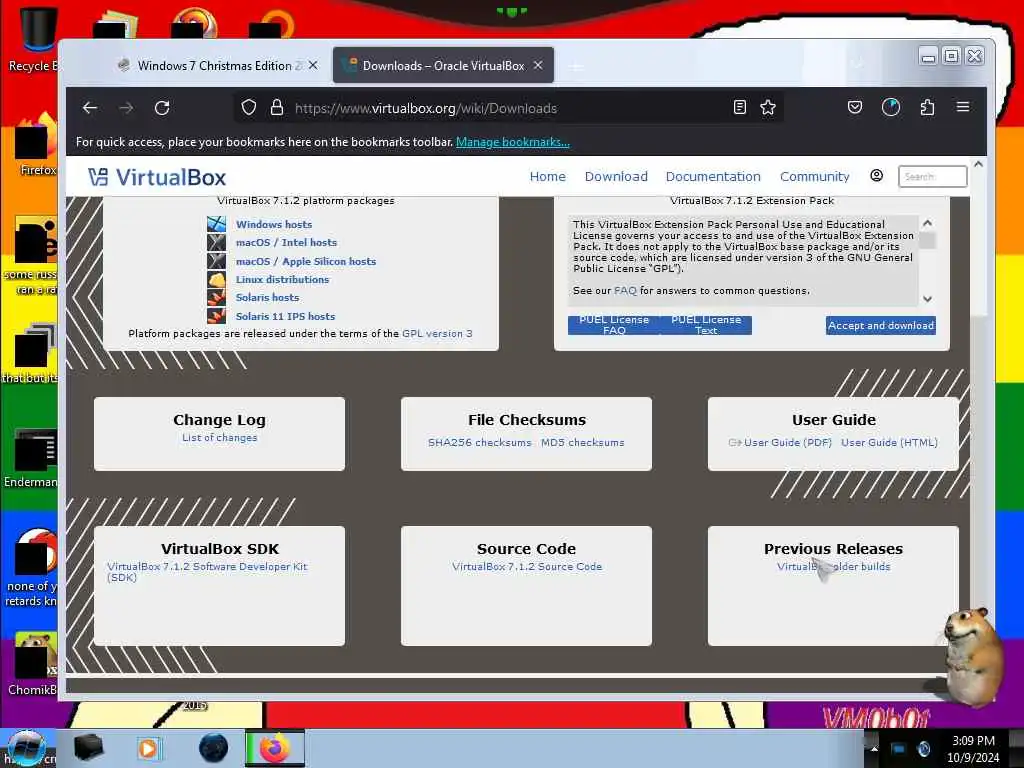Click the PUEL License FAQ button
The image size is (1024, 768).
[x=614, y=325]
